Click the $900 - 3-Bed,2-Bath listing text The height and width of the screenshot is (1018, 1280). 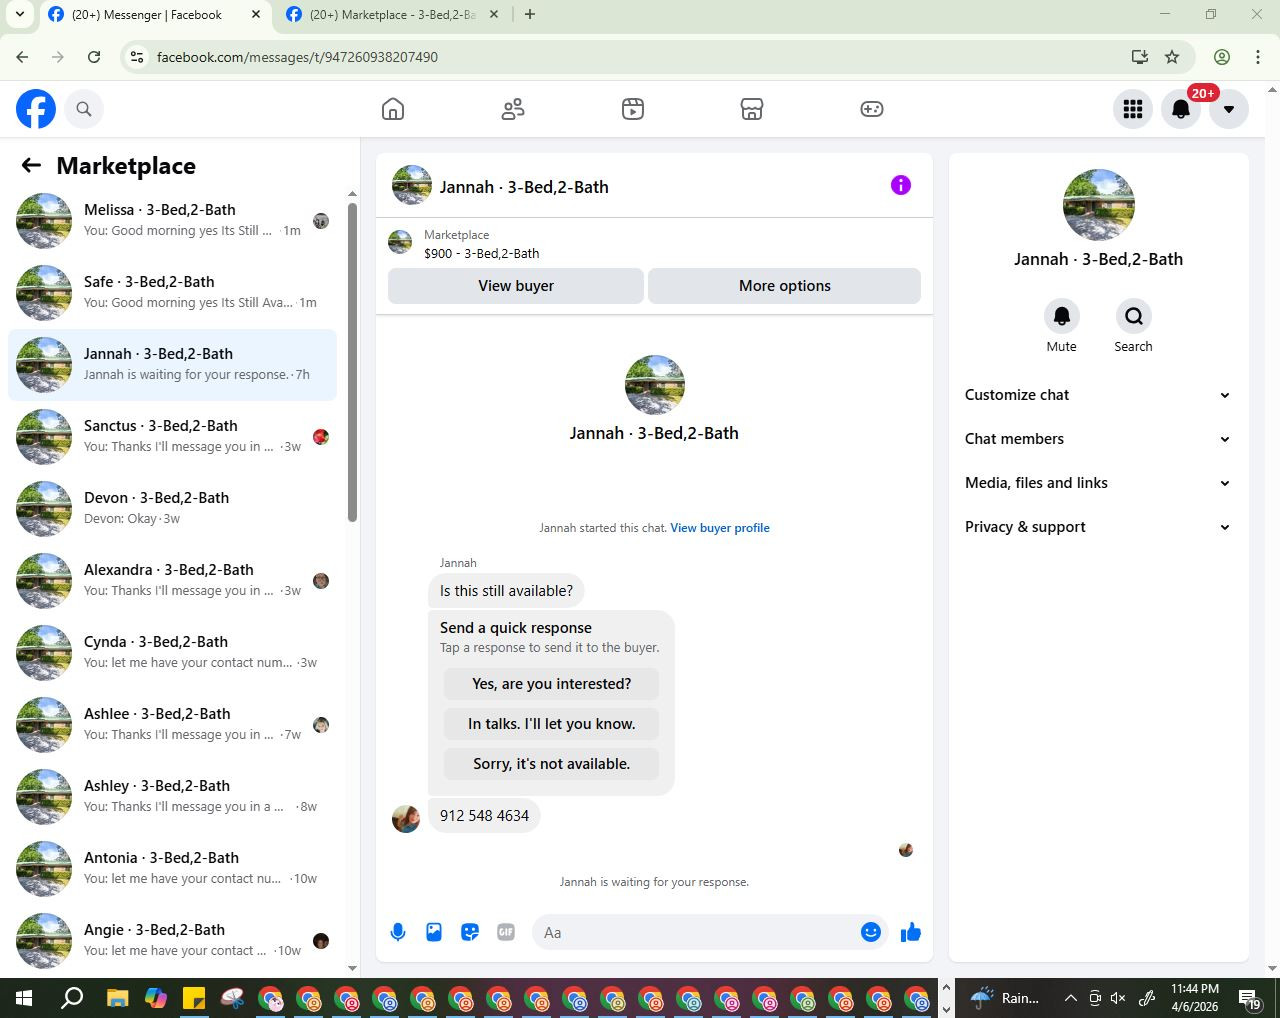481,254
